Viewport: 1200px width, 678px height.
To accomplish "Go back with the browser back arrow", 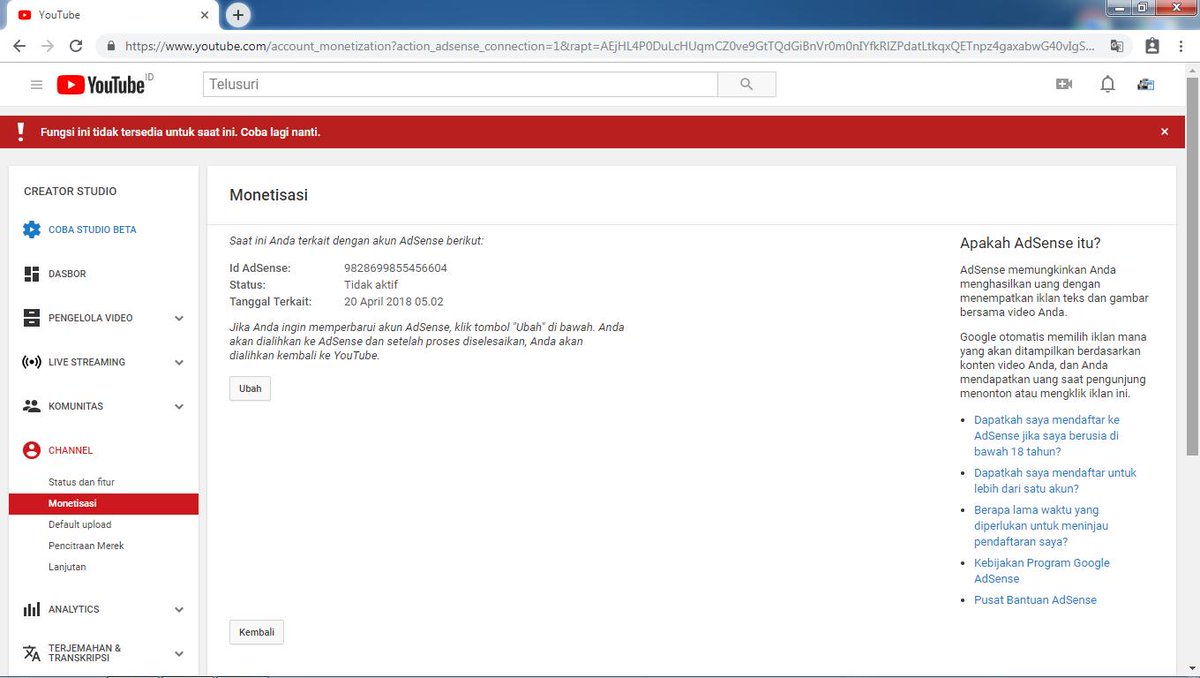I will [x=19, y=46].
